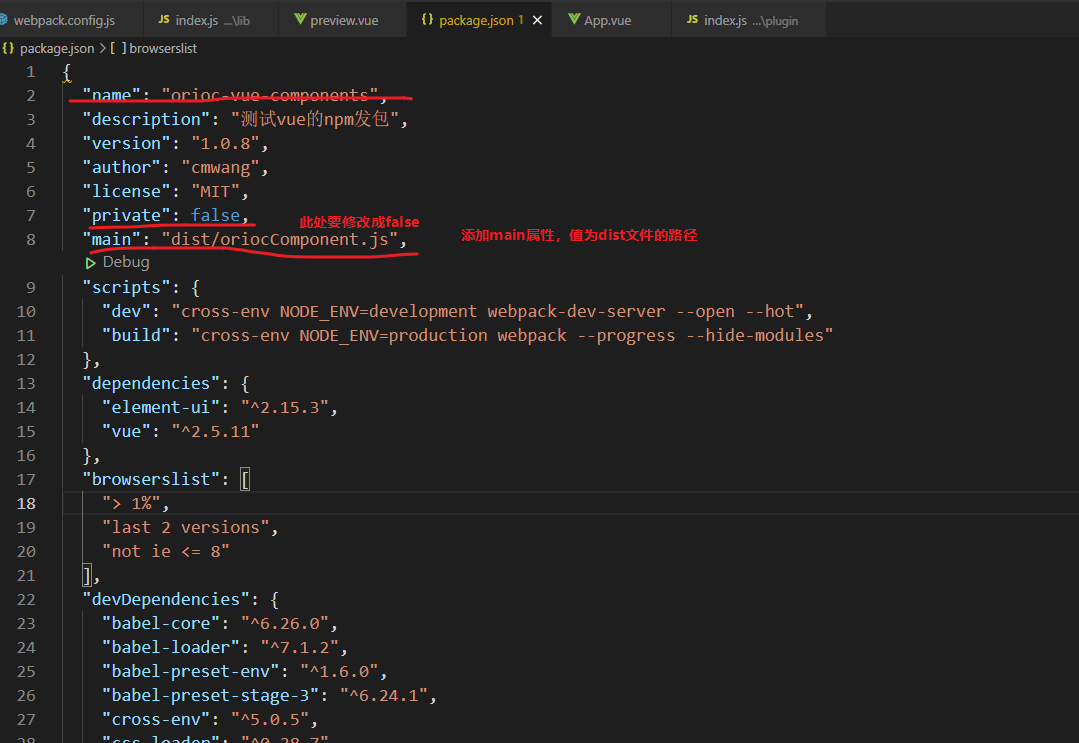1079x743 pixels.
Task: Switch to the webpack.config.js tab
Action: pos(64,20)
